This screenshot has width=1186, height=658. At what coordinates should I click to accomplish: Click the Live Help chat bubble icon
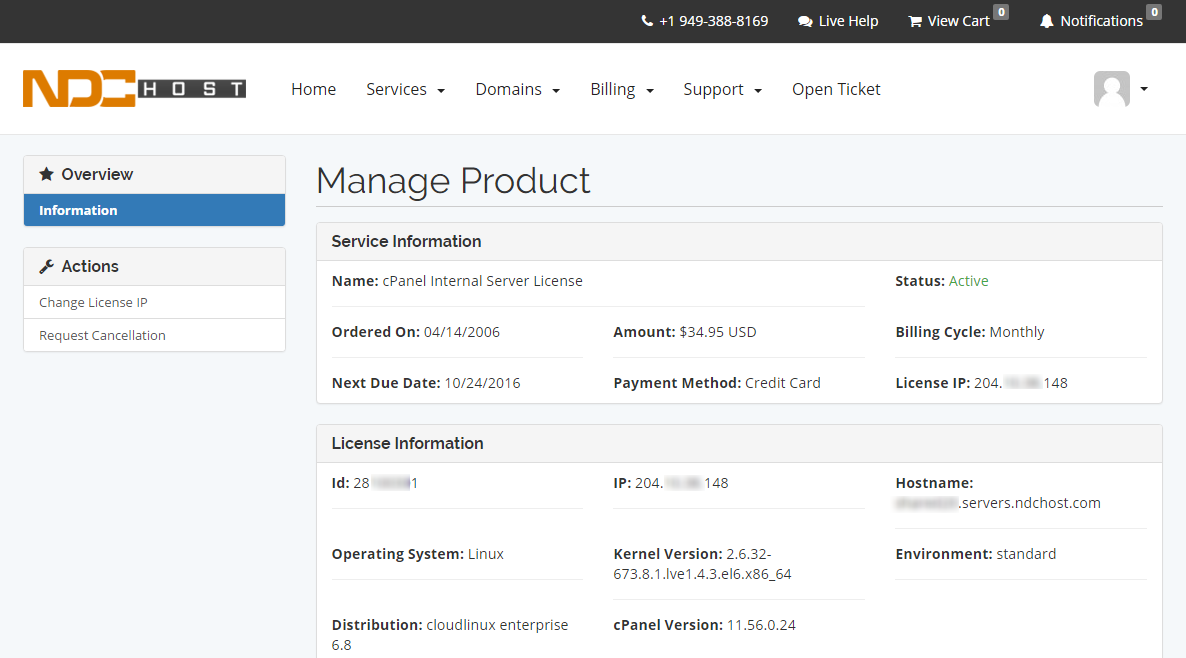805,21
